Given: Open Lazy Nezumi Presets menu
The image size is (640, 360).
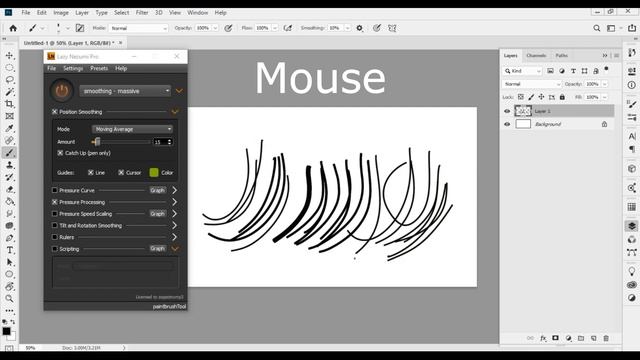Looking at the screenshot, I should [99, 68].
